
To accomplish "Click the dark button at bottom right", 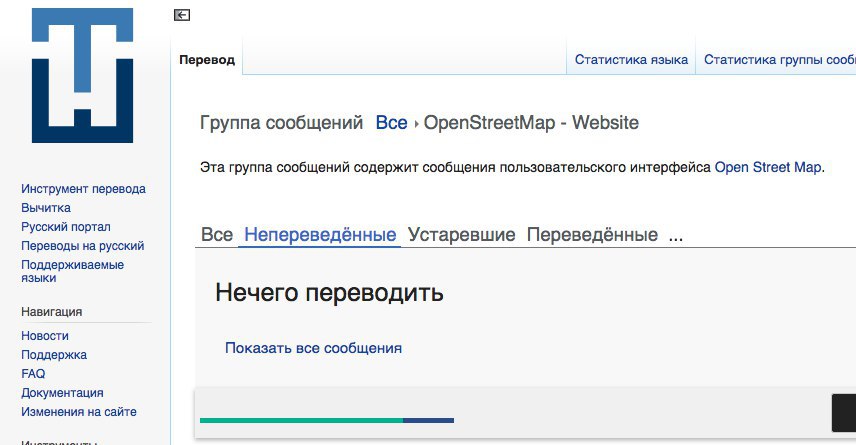I will coord(844,413).
